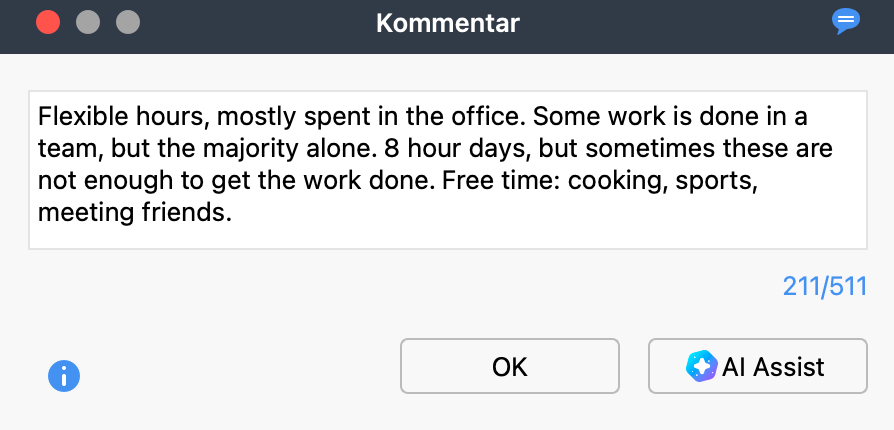Click the word enough in comment
Viewport: 894px width, 430px height.
point(128,182)
